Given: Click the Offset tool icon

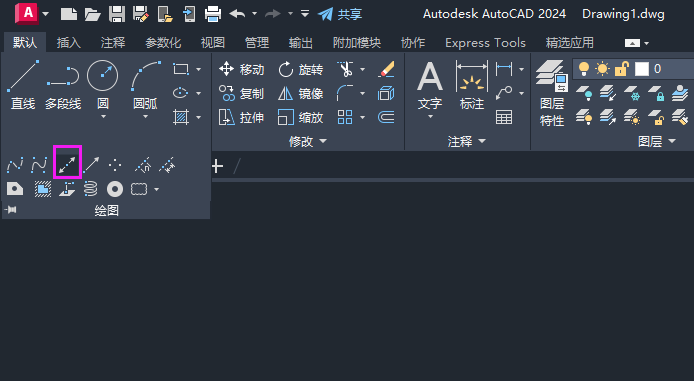Looking at the screenshot, I should pos(386,117).
